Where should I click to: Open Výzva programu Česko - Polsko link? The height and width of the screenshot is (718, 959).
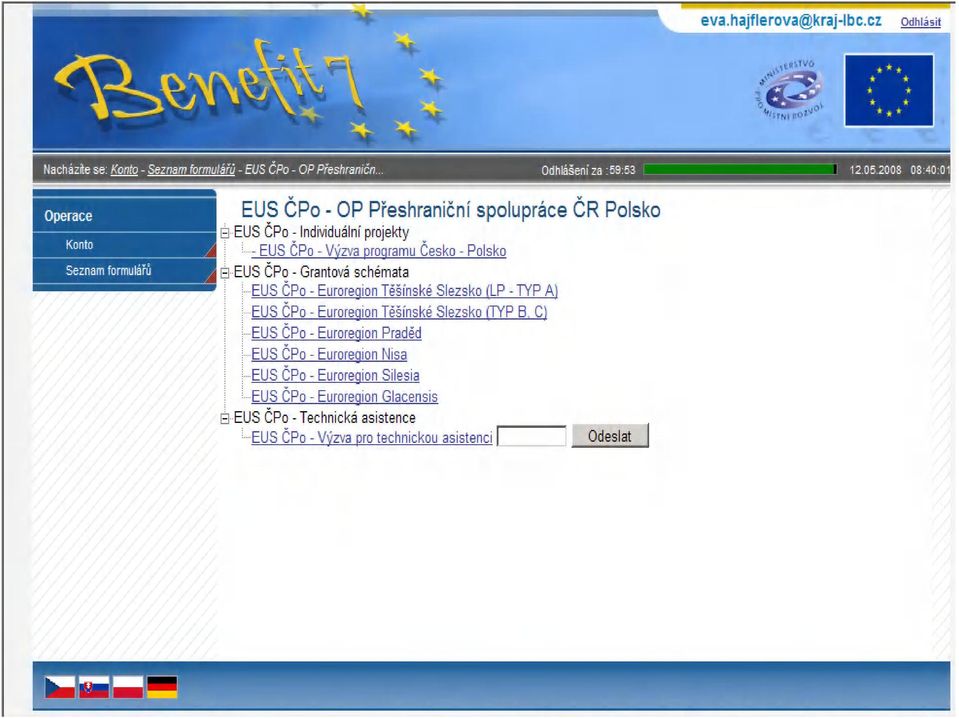[379, 251]
